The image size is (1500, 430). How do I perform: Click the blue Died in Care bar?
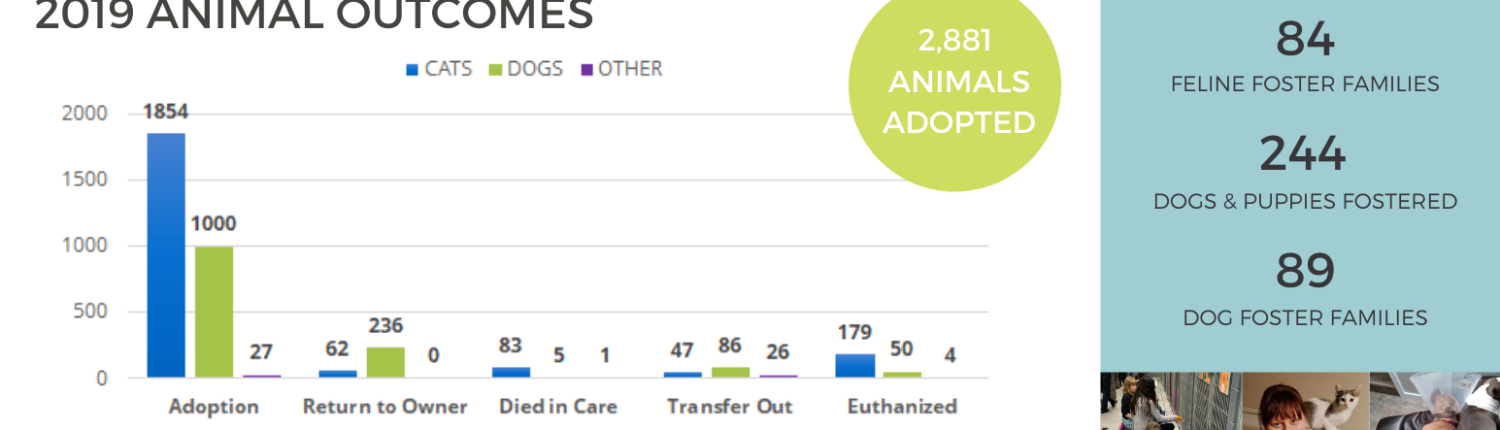click(x=511, y=372)
